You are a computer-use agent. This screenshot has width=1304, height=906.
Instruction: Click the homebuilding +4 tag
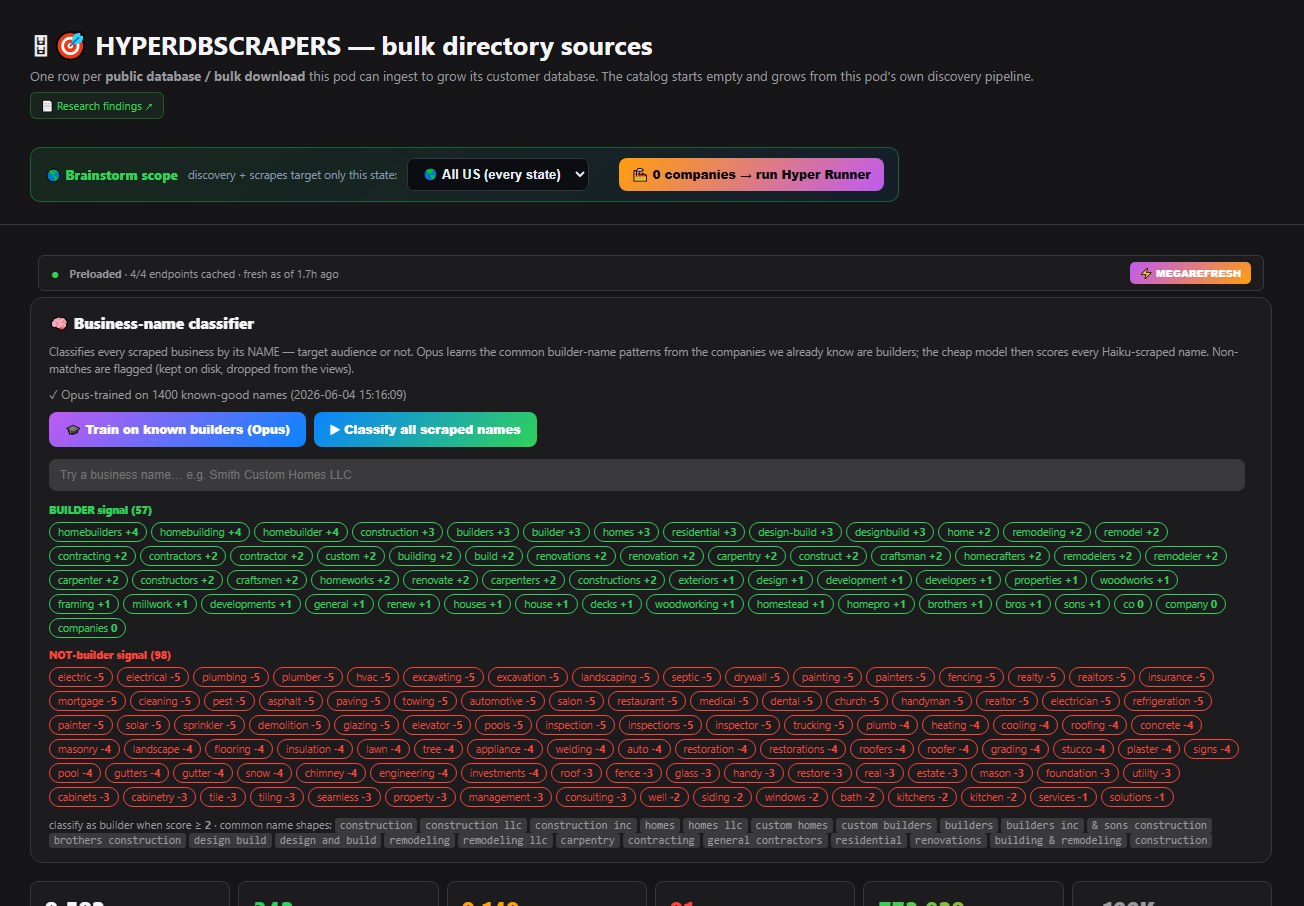(x=200, y=532)
